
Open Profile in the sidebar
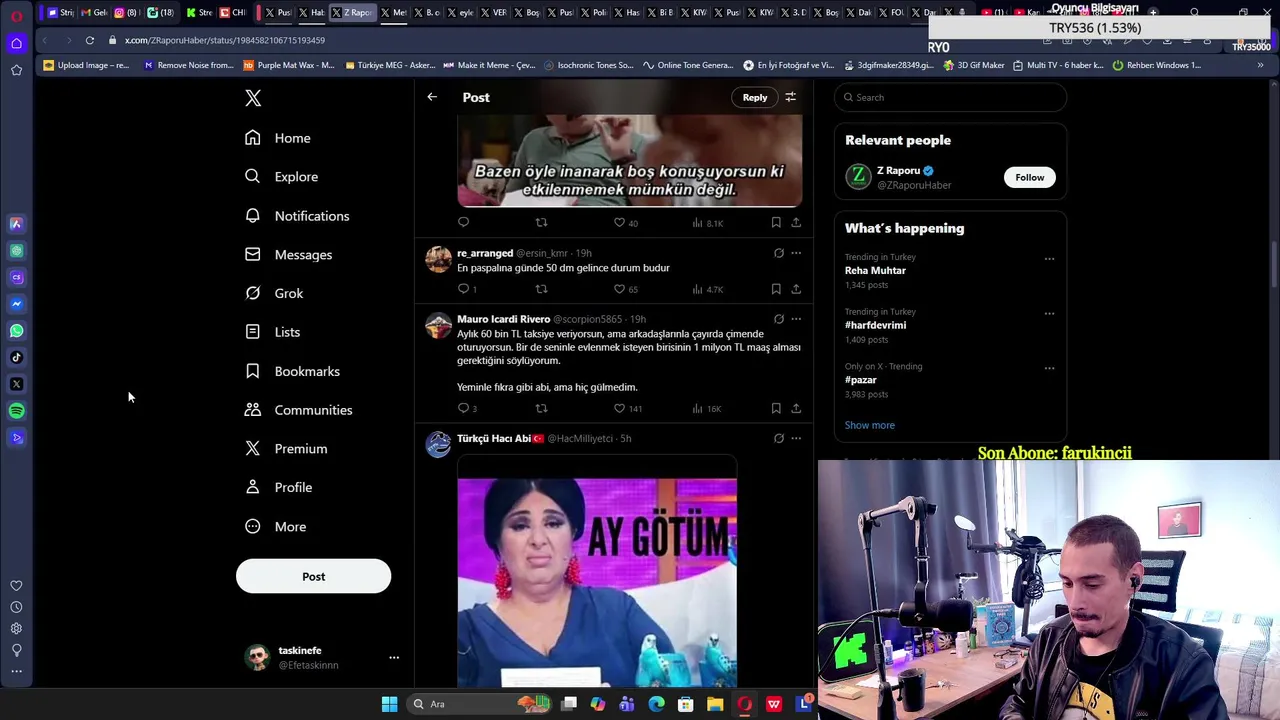(280, 488)
